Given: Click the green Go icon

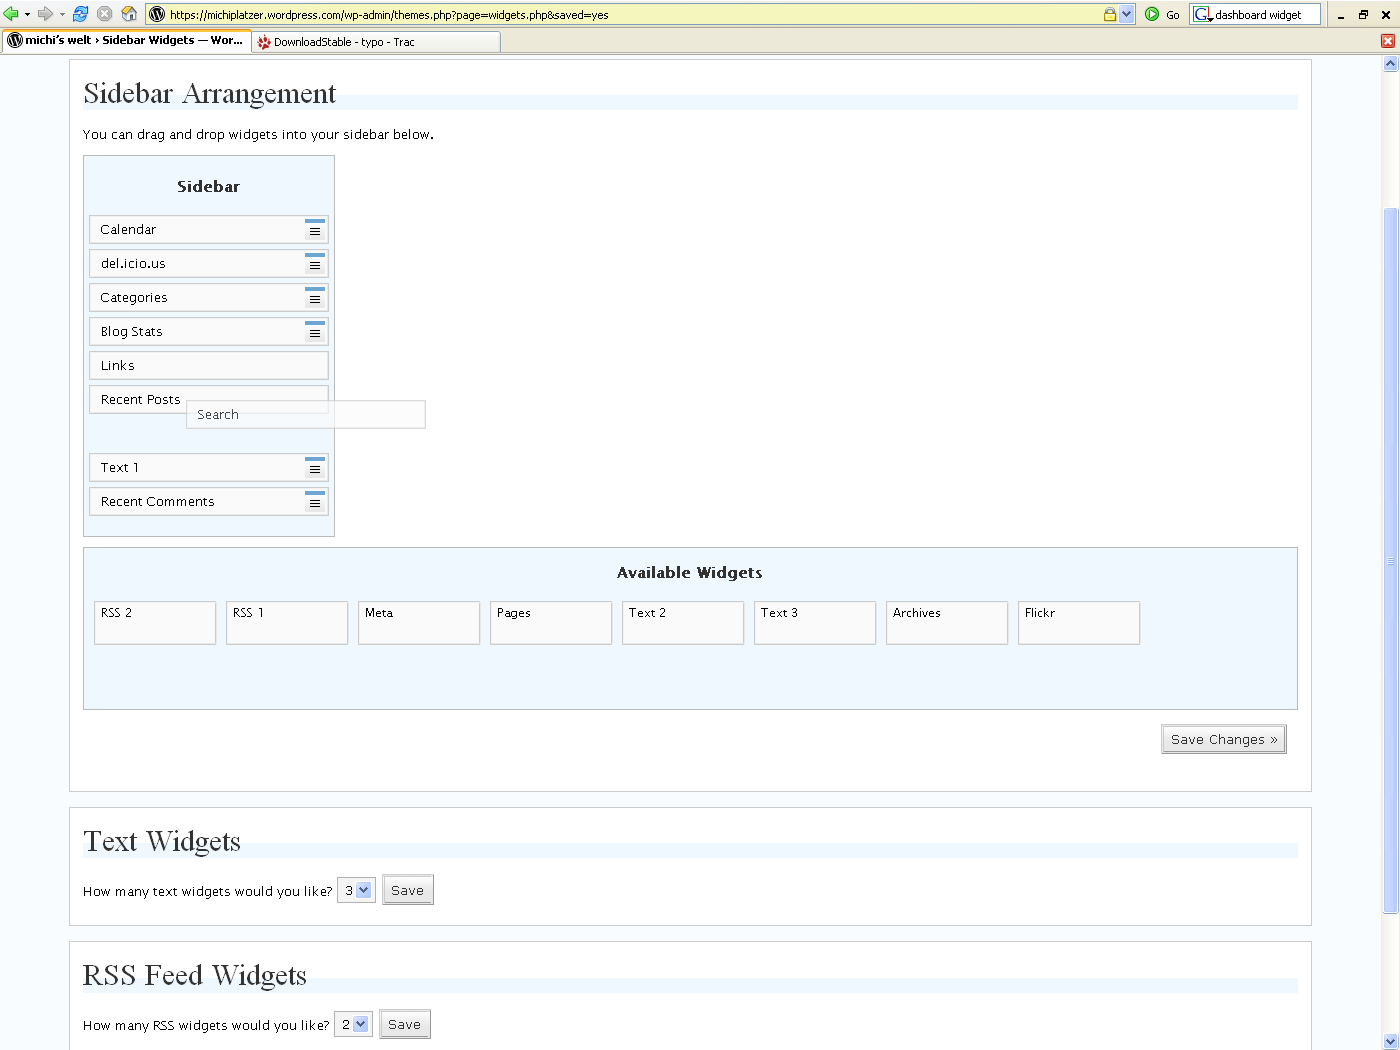Looking at the screenshot, I should (1152, 14).
